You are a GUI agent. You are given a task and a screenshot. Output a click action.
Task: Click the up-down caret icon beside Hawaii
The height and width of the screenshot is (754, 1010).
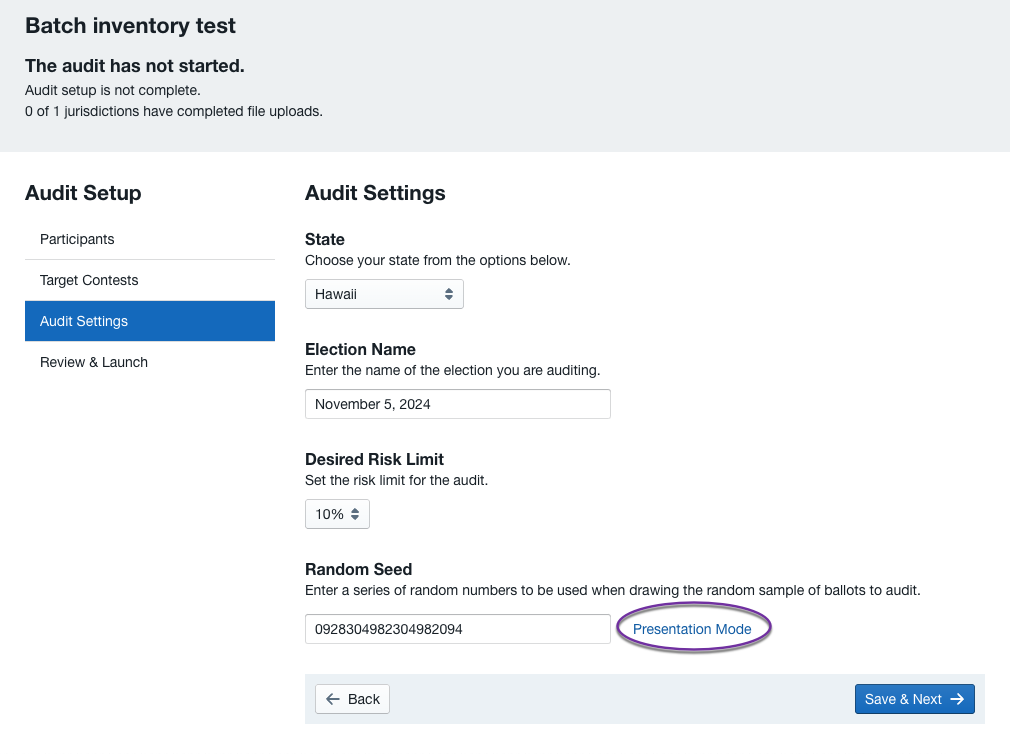click(x=448, y=294)
